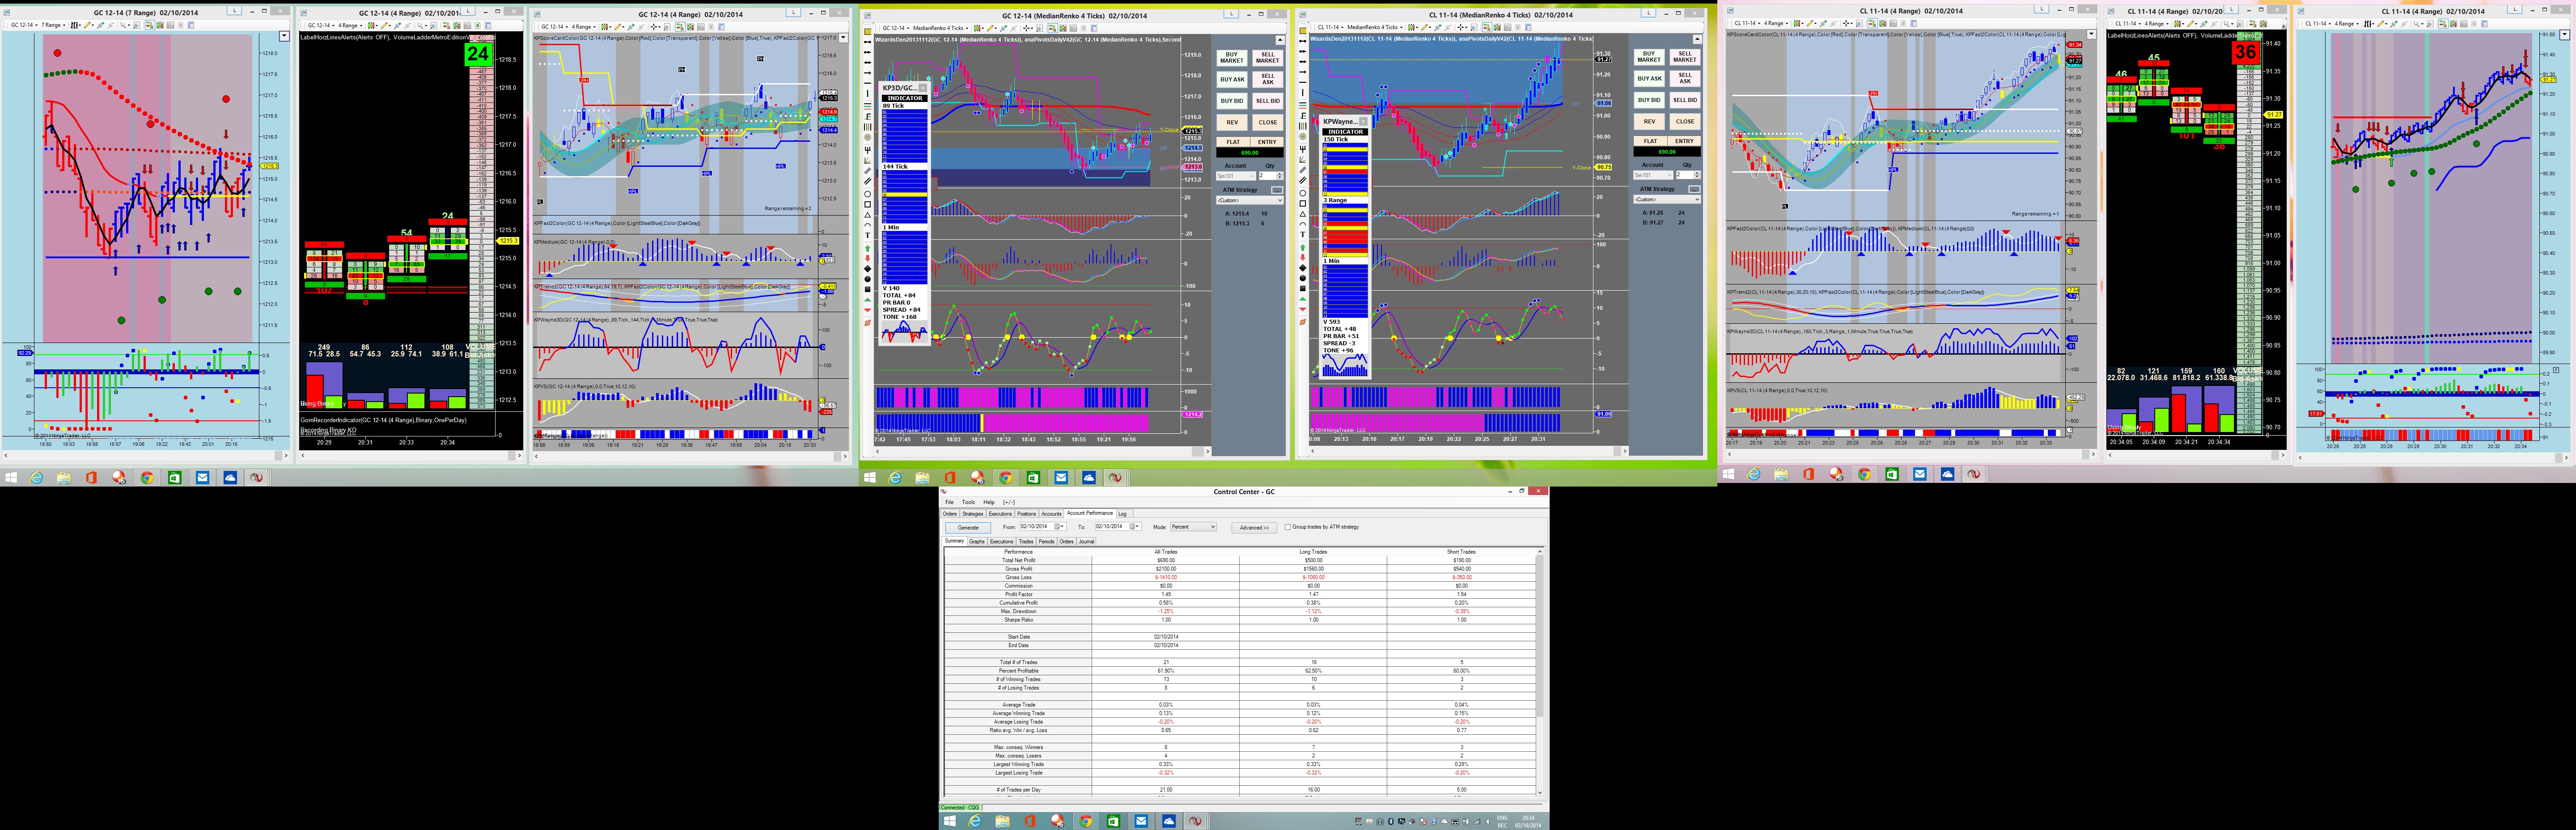Select the Text drawing tool on CL MedianRenko chart
2576x830 pixels.
pos(1303,235)
